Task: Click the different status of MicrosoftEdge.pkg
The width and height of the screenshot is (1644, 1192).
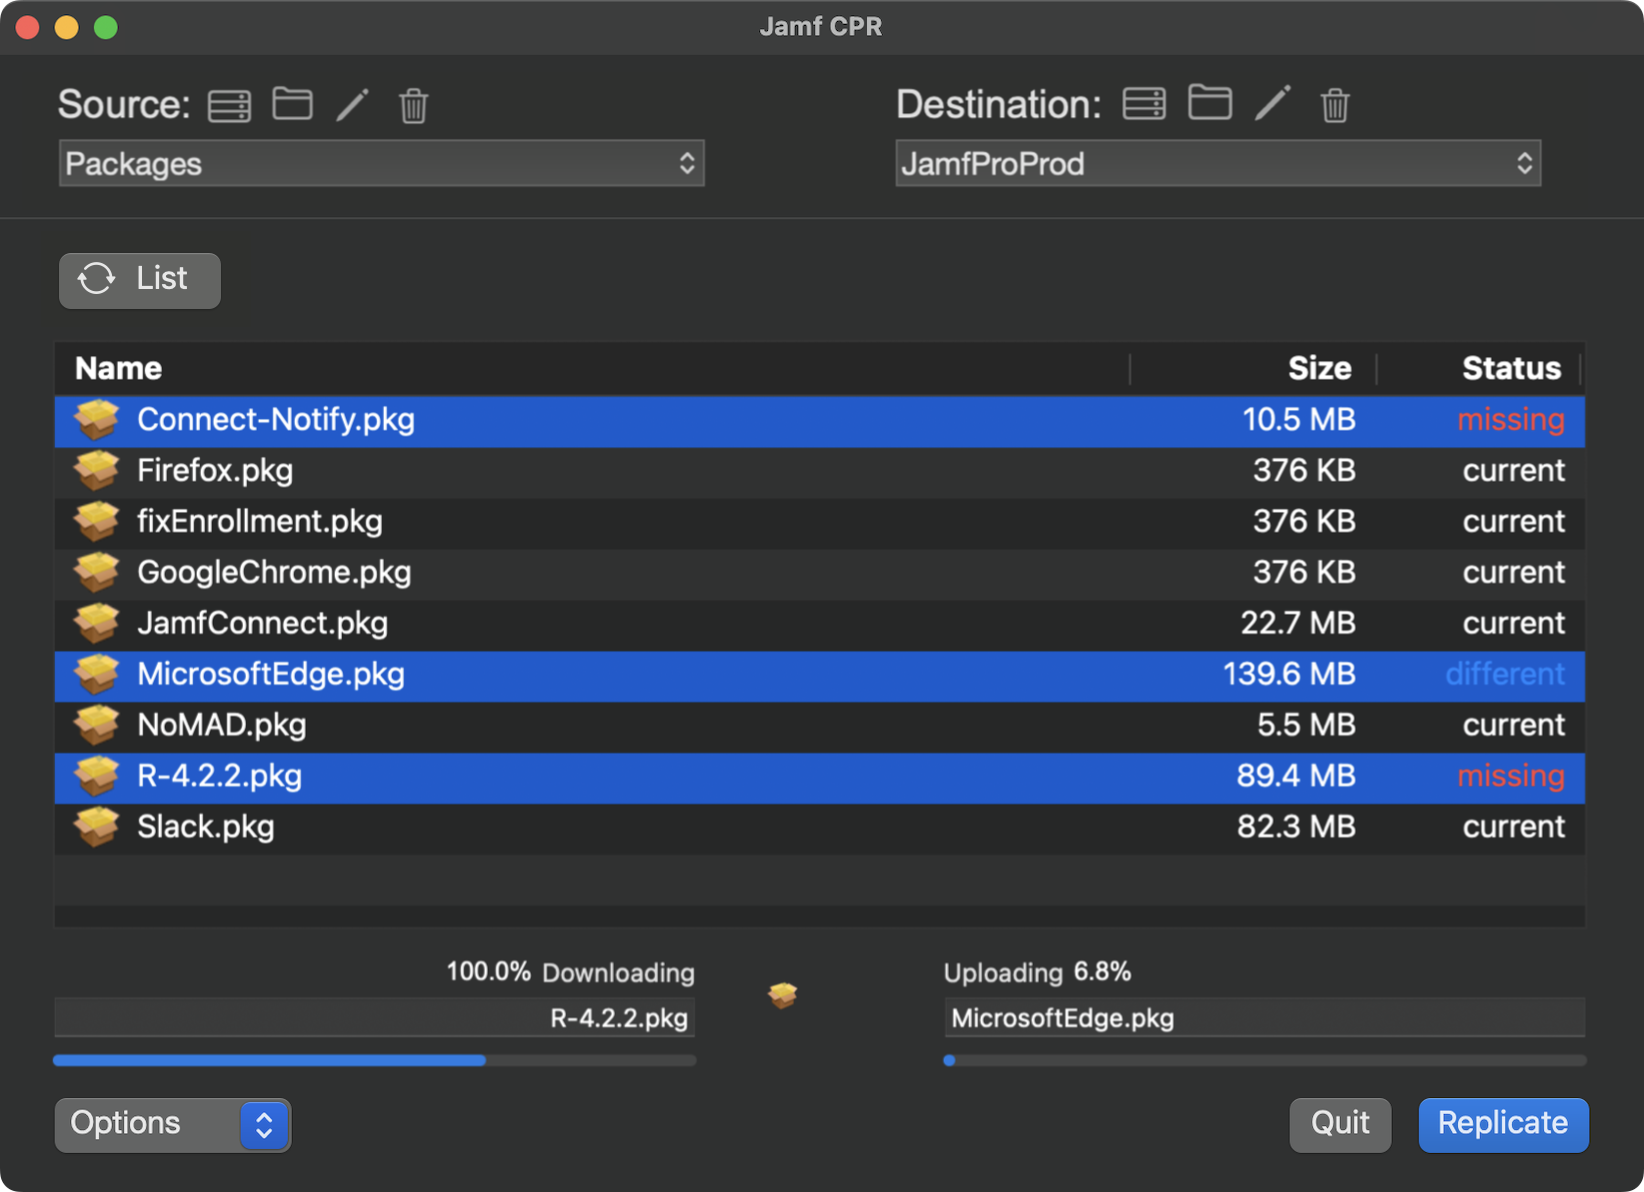Action: [x=1504, y=675]
